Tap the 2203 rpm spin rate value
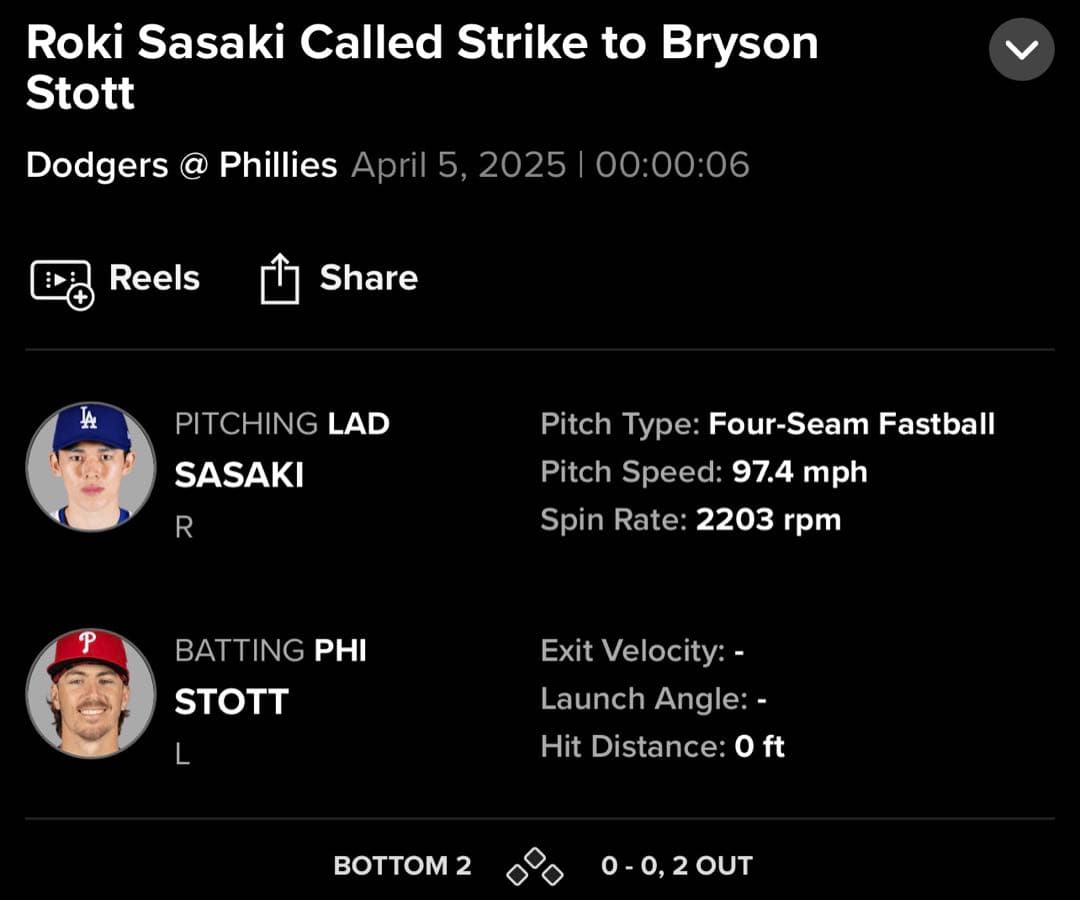This screenshot has height=900, width=1080. click(x=768, y=520)
